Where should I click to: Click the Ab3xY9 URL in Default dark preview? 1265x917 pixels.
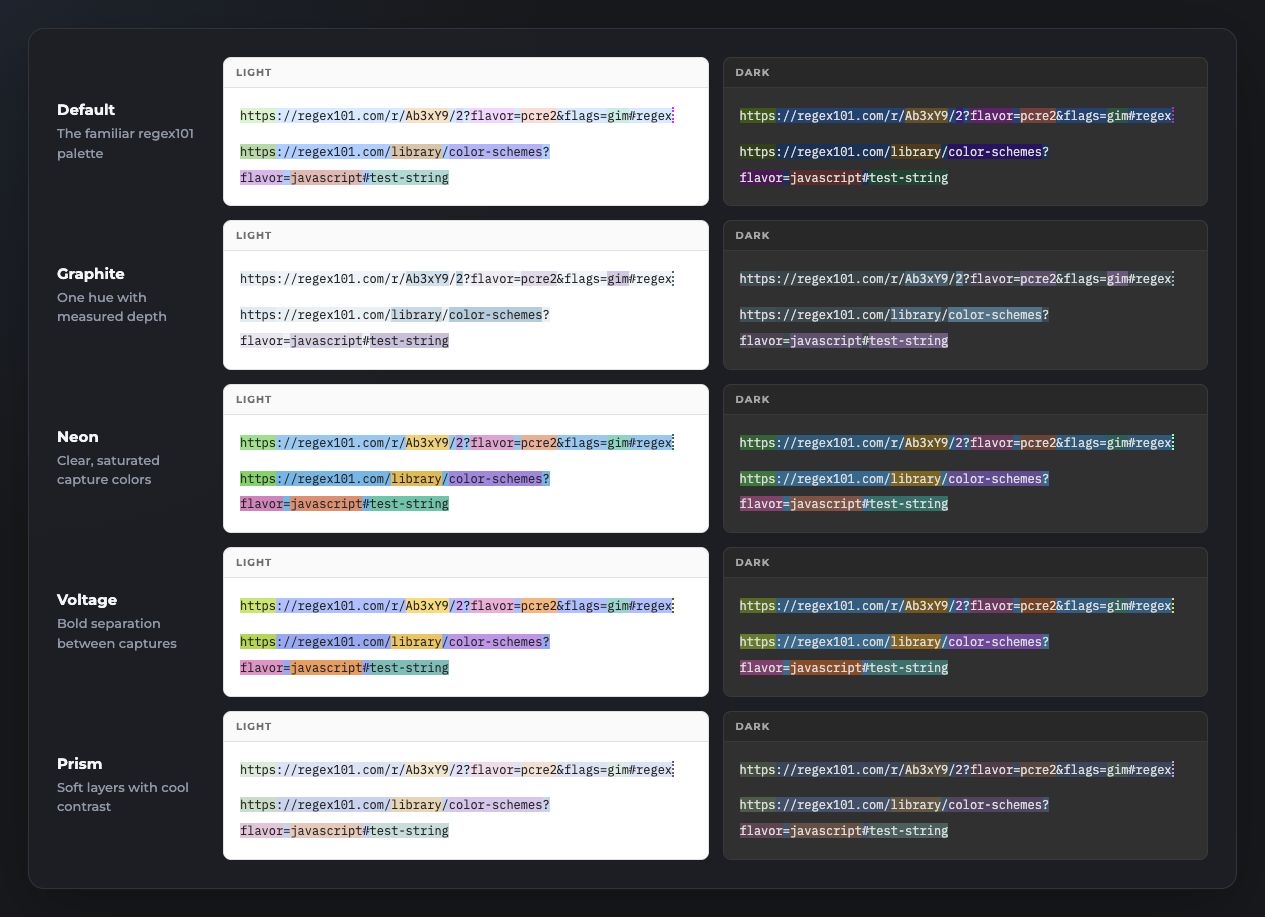(x=955, y=116)
